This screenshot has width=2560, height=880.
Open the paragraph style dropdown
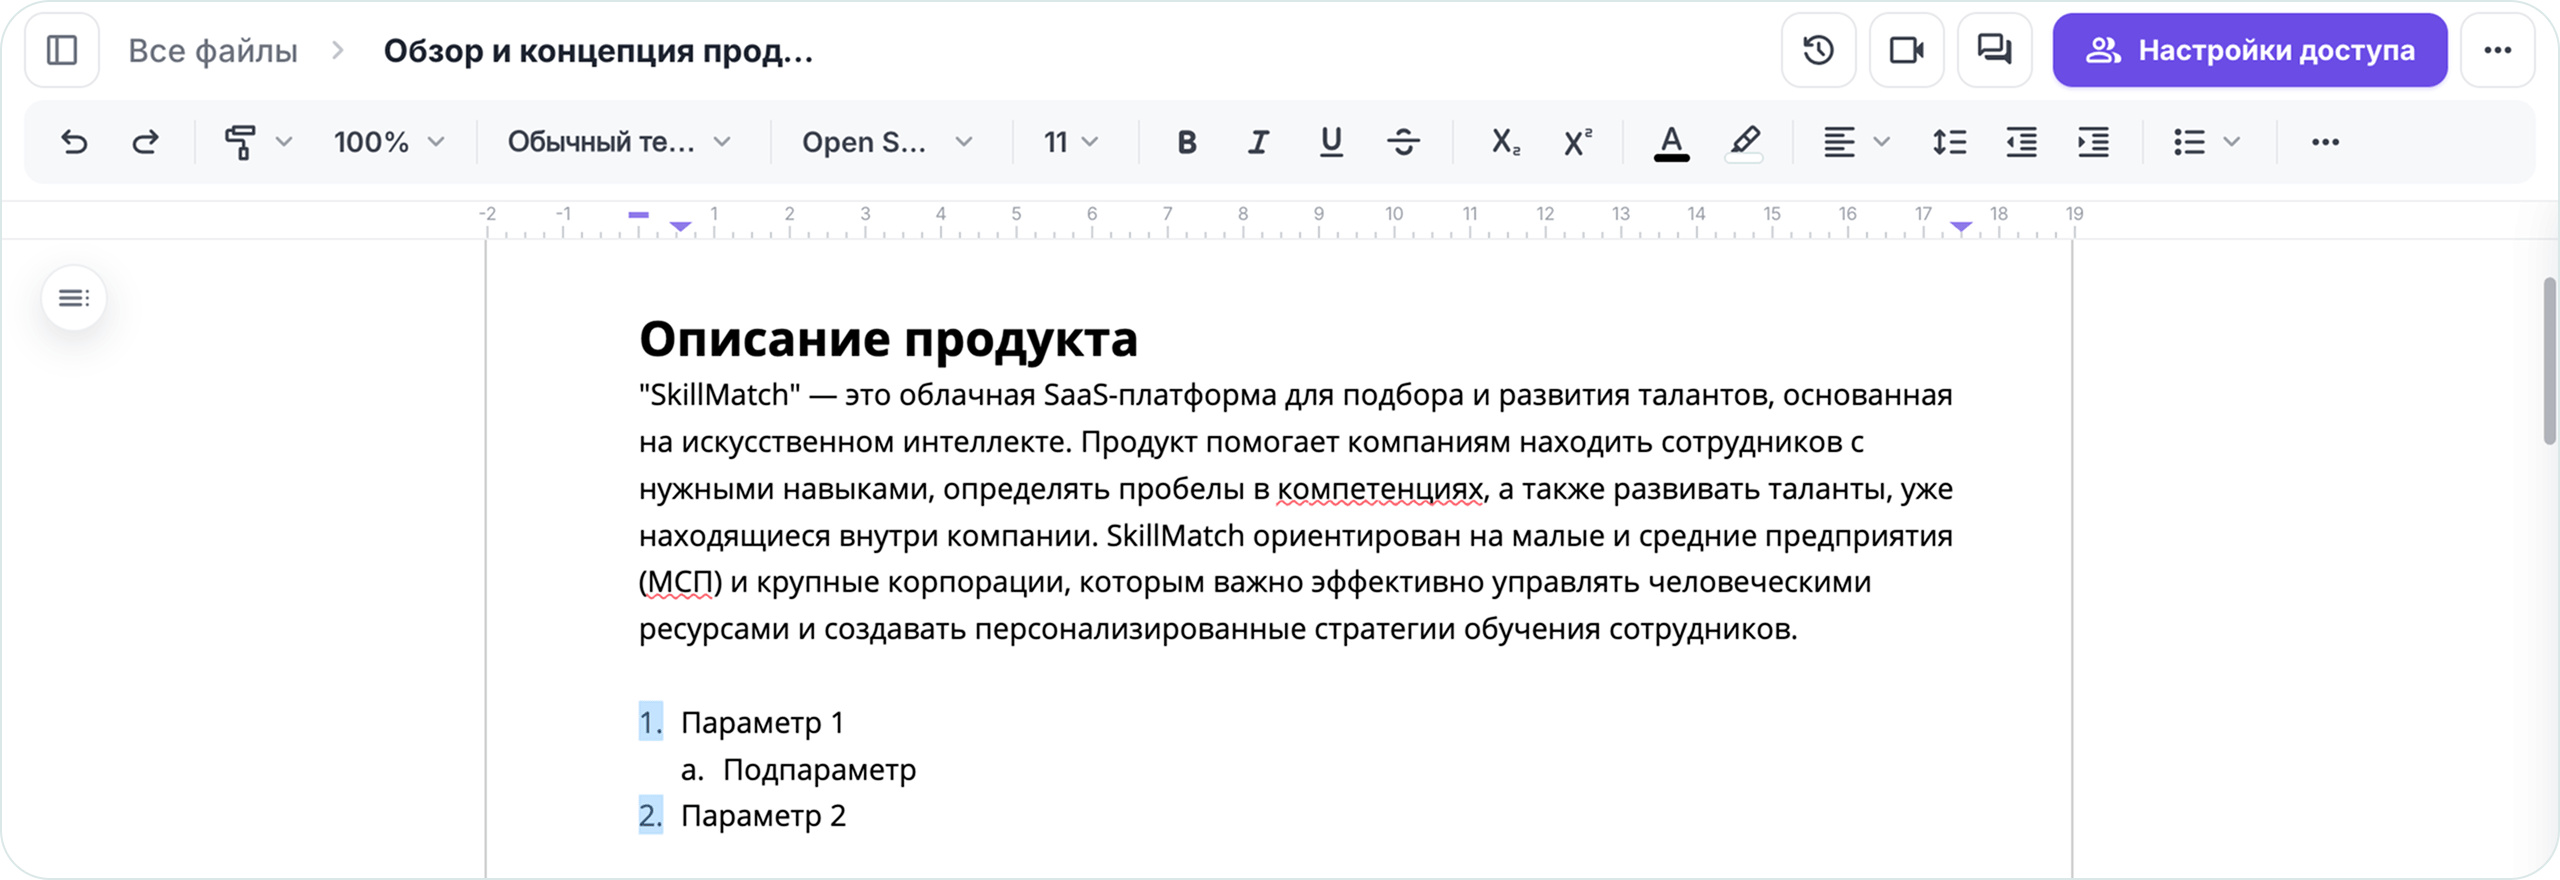pyautogui.click(x=619, y=142)
